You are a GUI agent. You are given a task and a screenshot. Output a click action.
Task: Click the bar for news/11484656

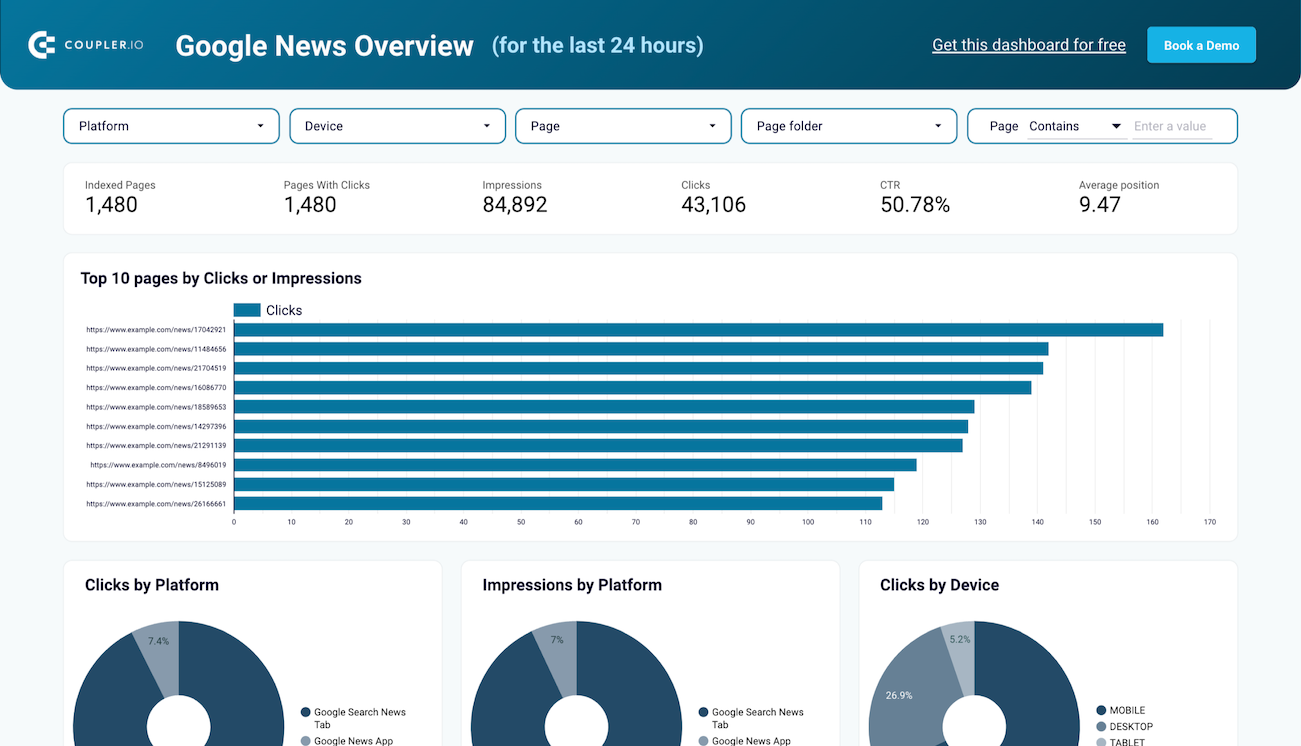click(641, 349)
